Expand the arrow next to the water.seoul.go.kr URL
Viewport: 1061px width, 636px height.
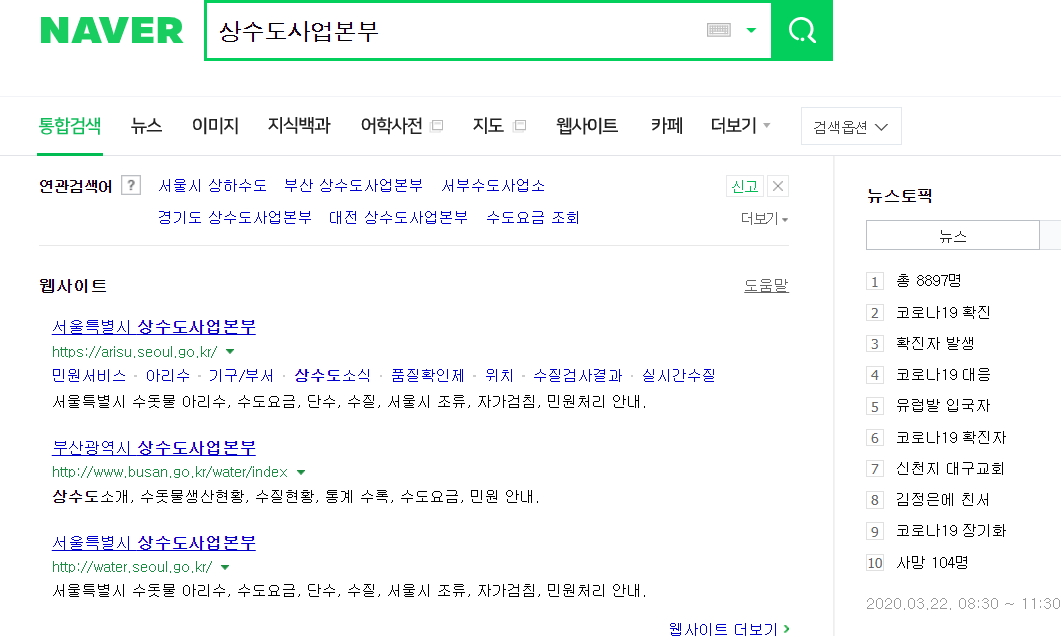tap(225, 567)
